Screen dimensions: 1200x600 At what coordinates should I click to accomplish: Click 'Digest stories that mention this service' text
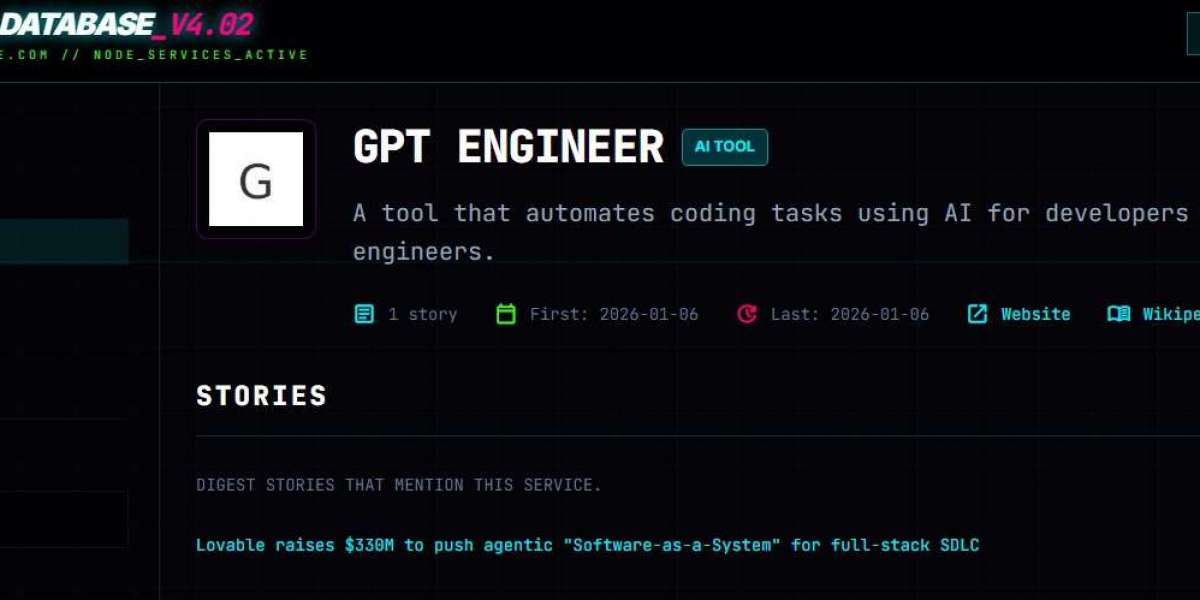399,485
